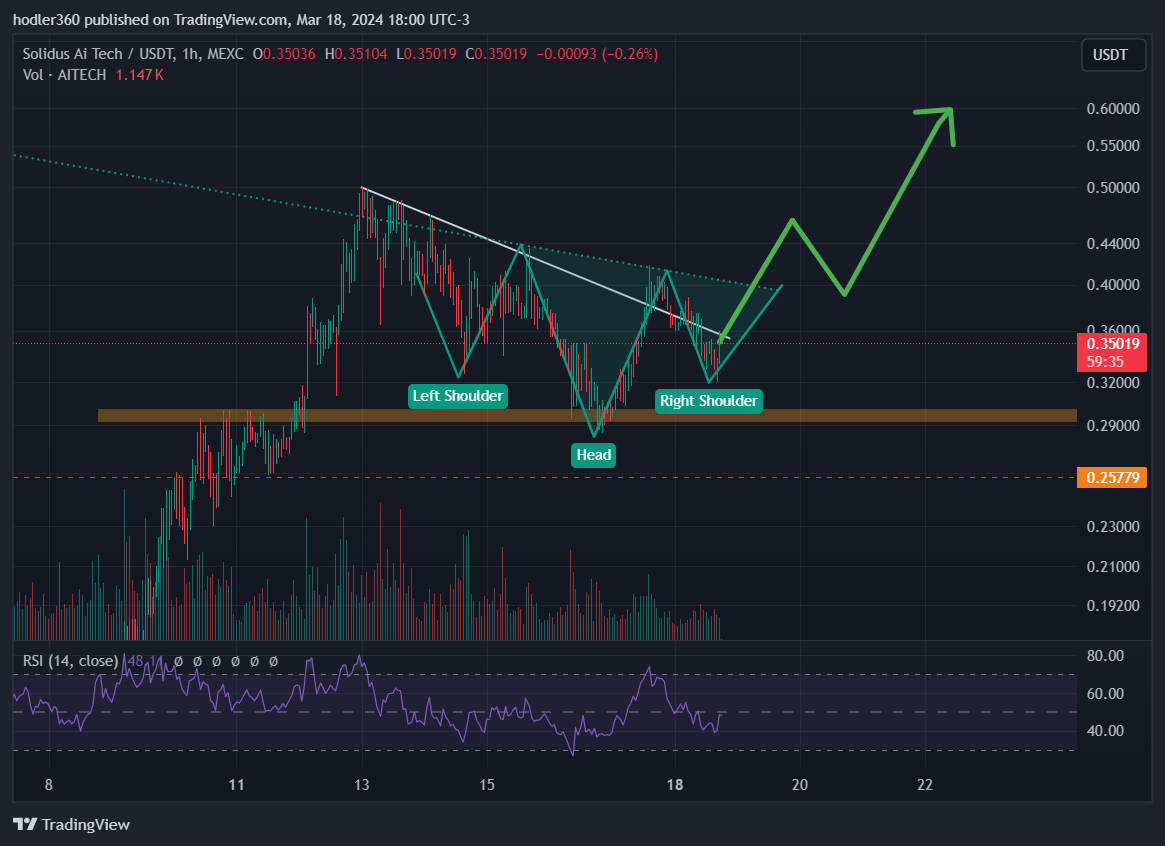The height and width of the screenshot is (846, 1165).
Task: Click the date label 11 on time axis
Action: (236, 785)
